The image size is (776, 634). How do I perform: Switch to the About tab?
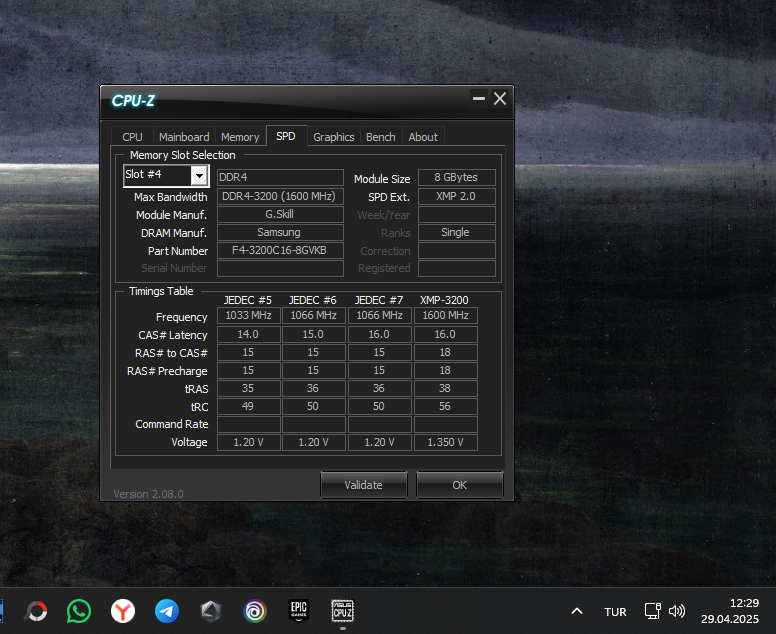click(x=423, y=137)
